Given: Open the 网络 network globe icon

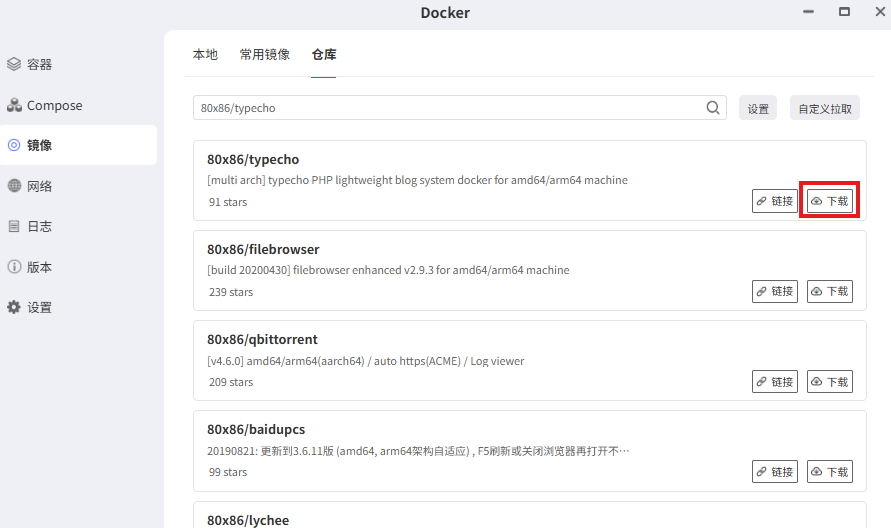Looking at the screenshot, I should point(14,186).
